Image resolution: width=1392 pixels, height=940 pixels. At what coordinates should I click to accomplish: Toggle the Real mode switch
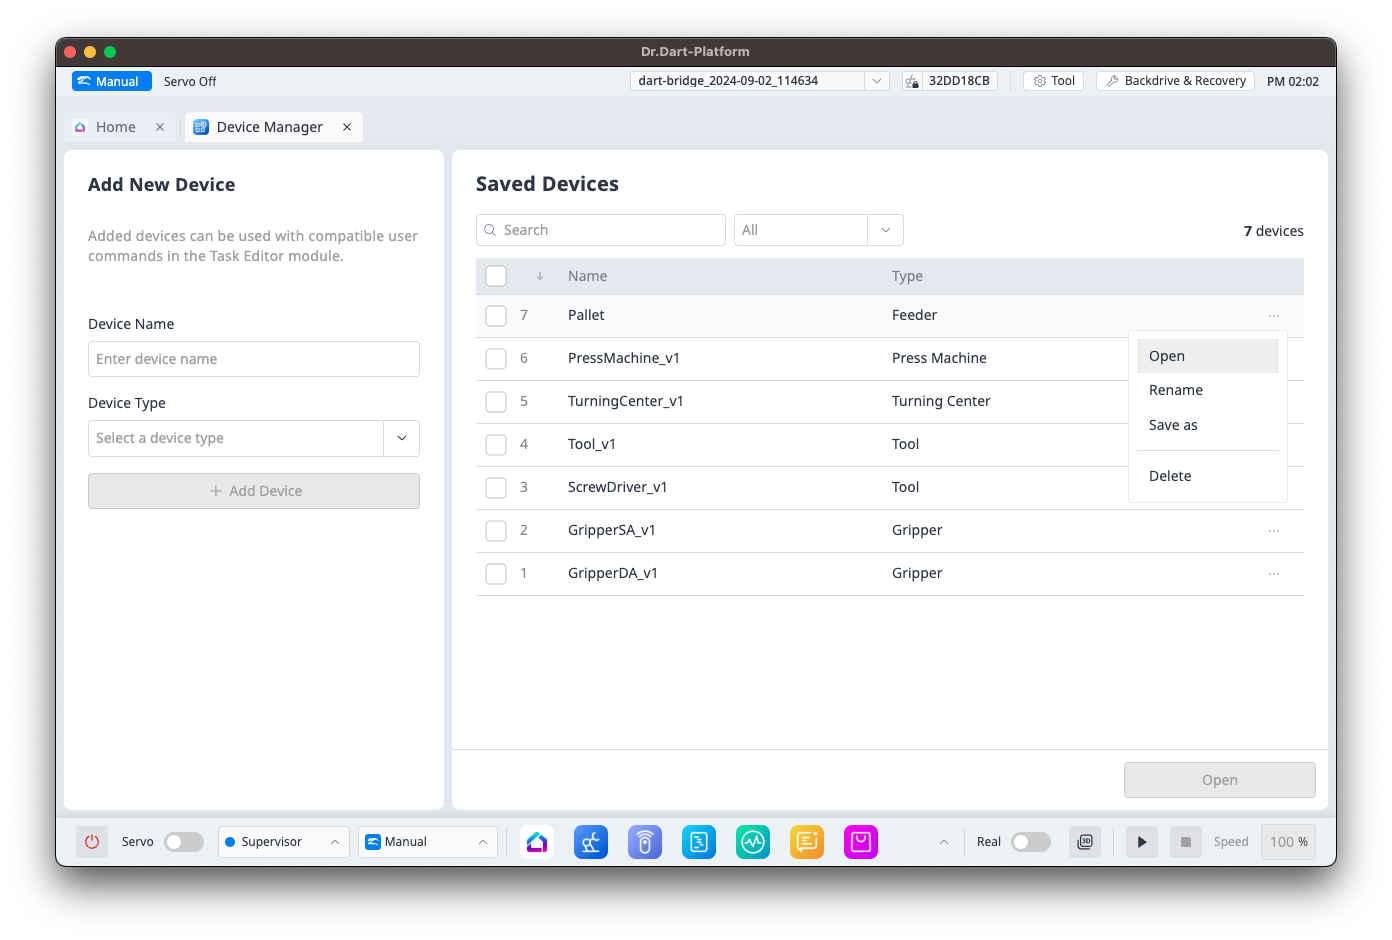(1030, 842)
